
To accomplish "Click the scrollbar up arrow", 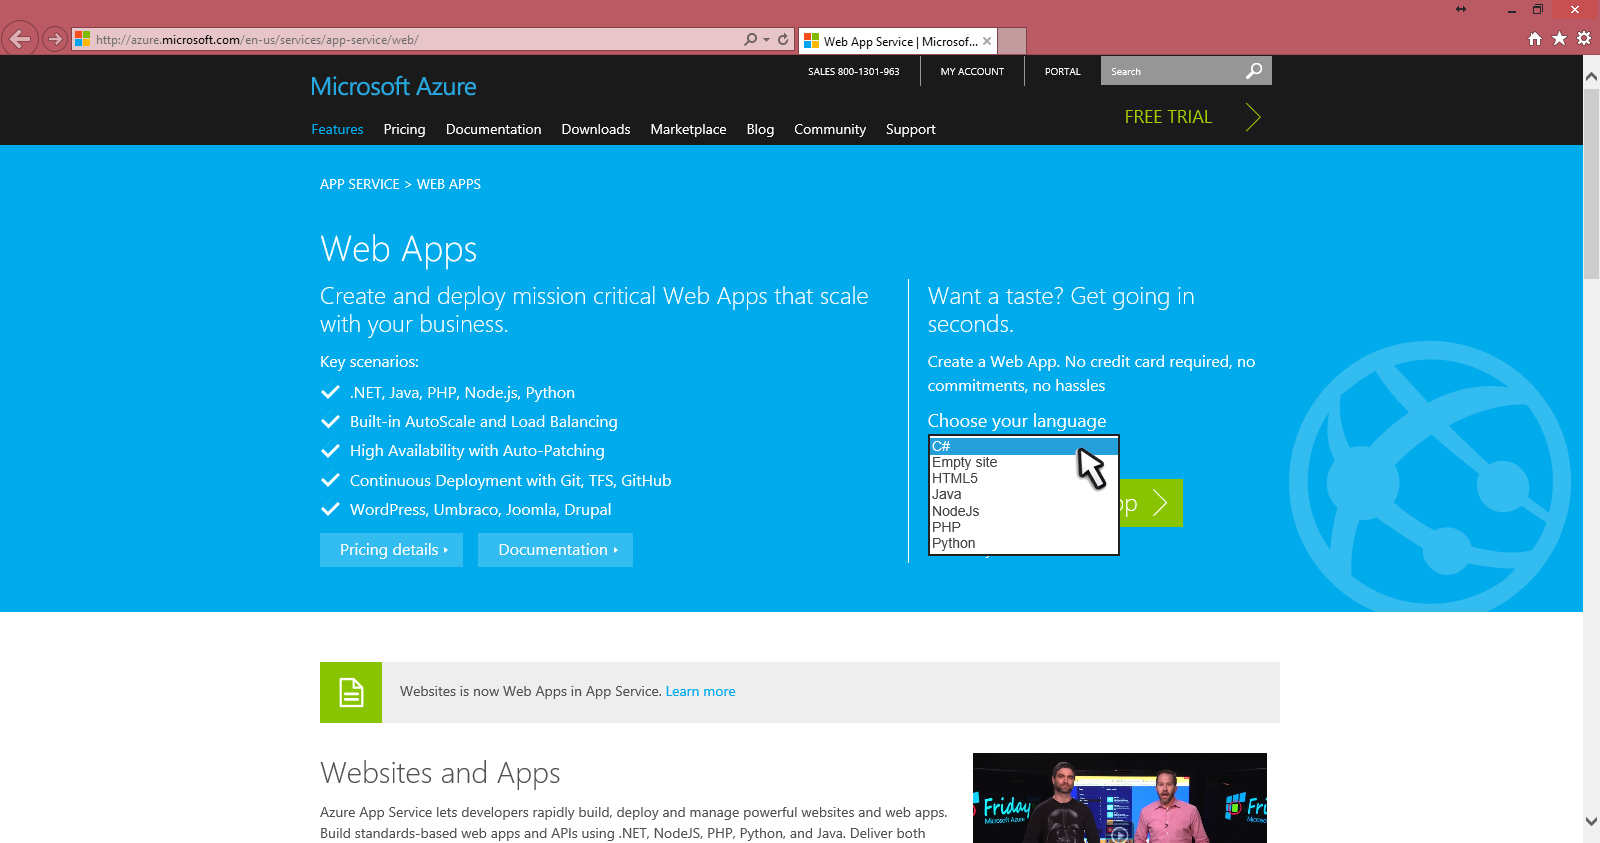I will pyautogui.click(x=1591, y=76).
